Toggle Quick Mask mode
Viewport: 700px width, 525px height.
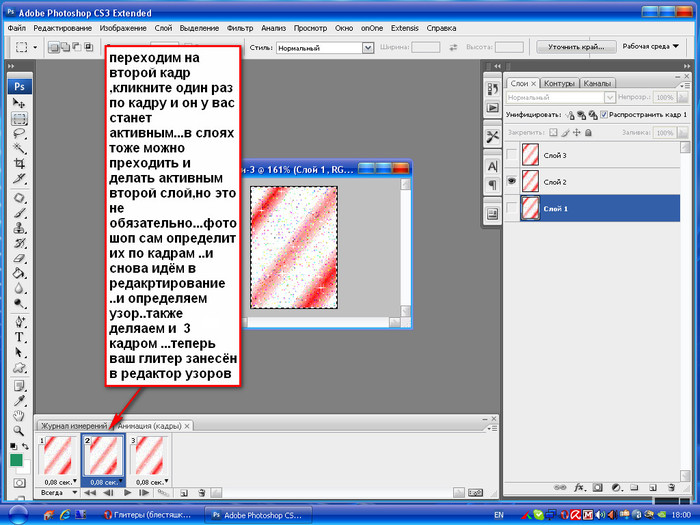pos(19,483)
